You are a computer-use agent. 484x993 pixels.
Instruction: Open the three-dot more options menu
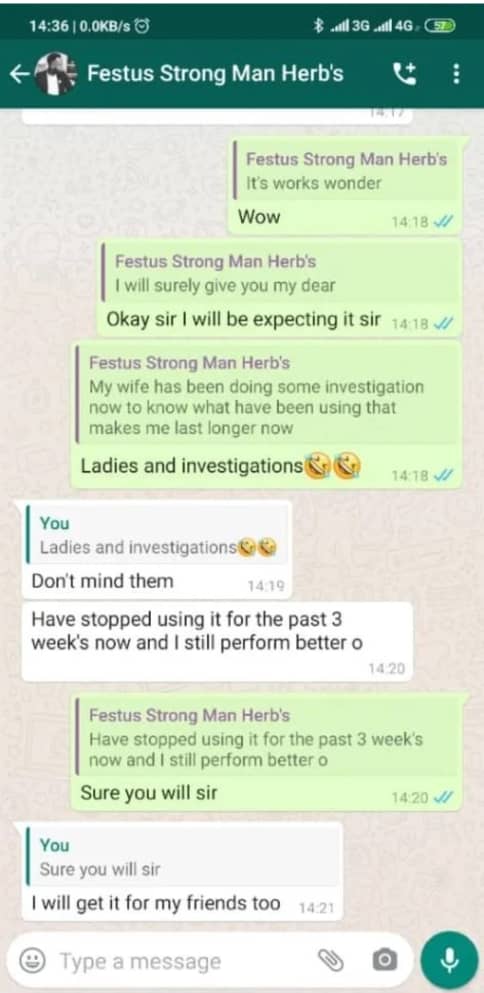(x=456, y=74)
